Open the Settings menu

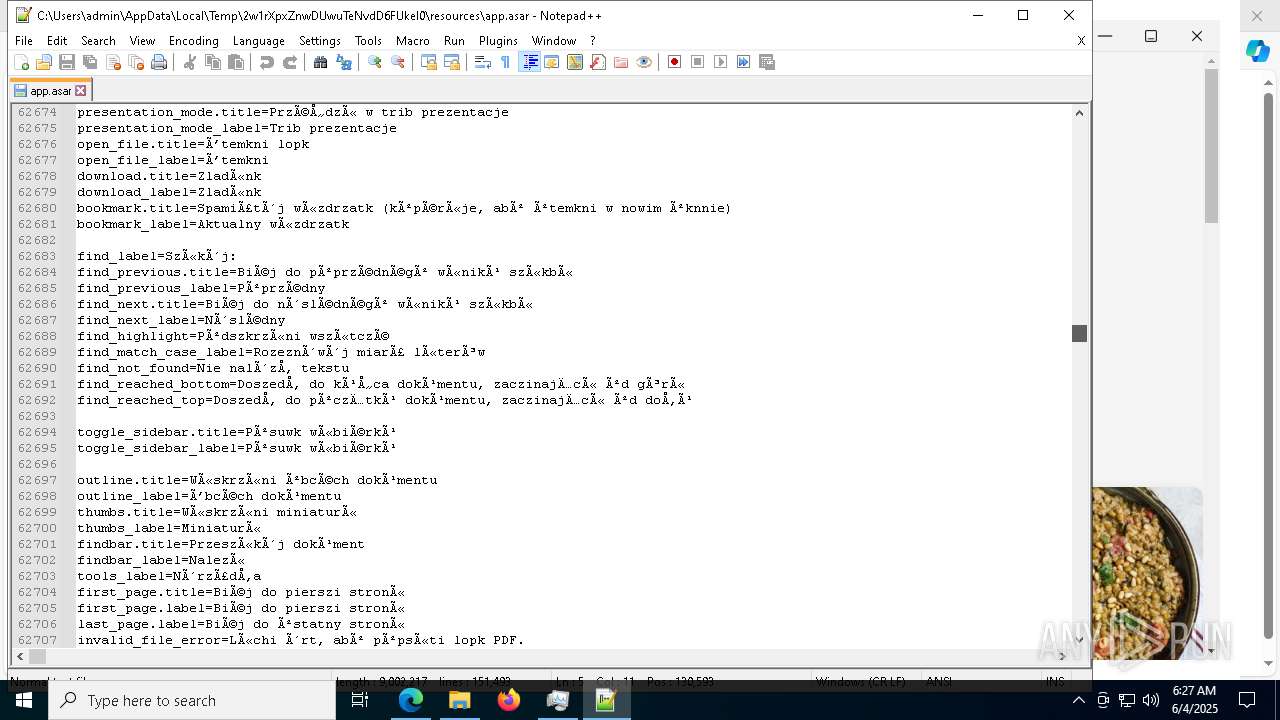pyautogui.click(x=320, y=41)
